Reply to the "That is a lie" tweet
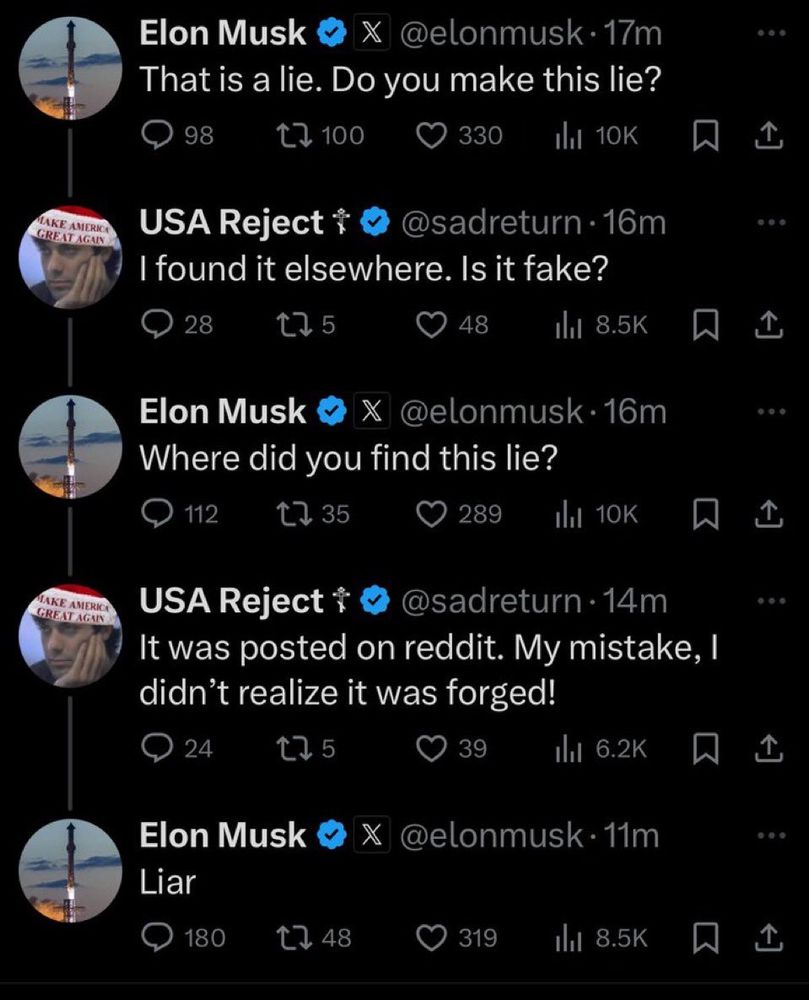Viewport: 809px width, 1000px height. tap(157, 136)
